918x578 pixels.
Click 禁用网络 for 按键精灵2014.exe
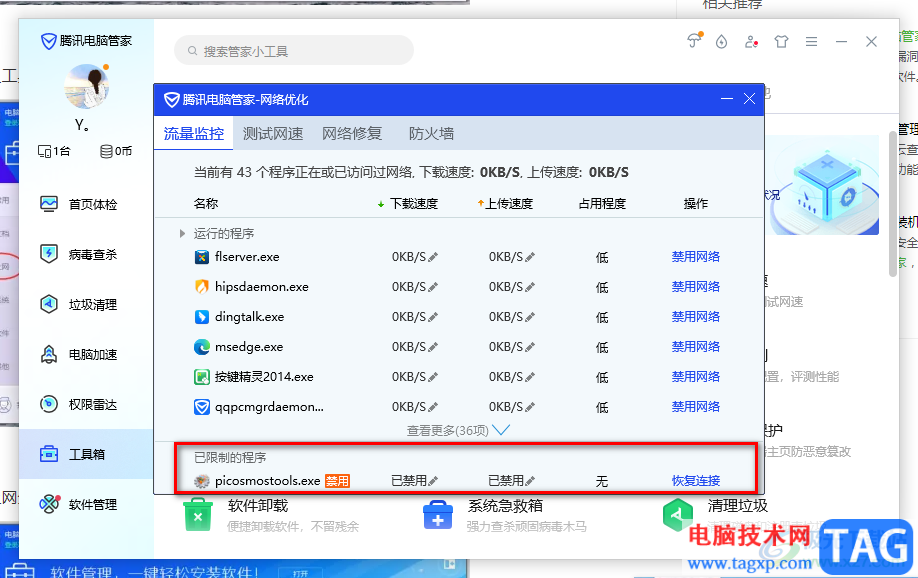[x=696, y=376]
